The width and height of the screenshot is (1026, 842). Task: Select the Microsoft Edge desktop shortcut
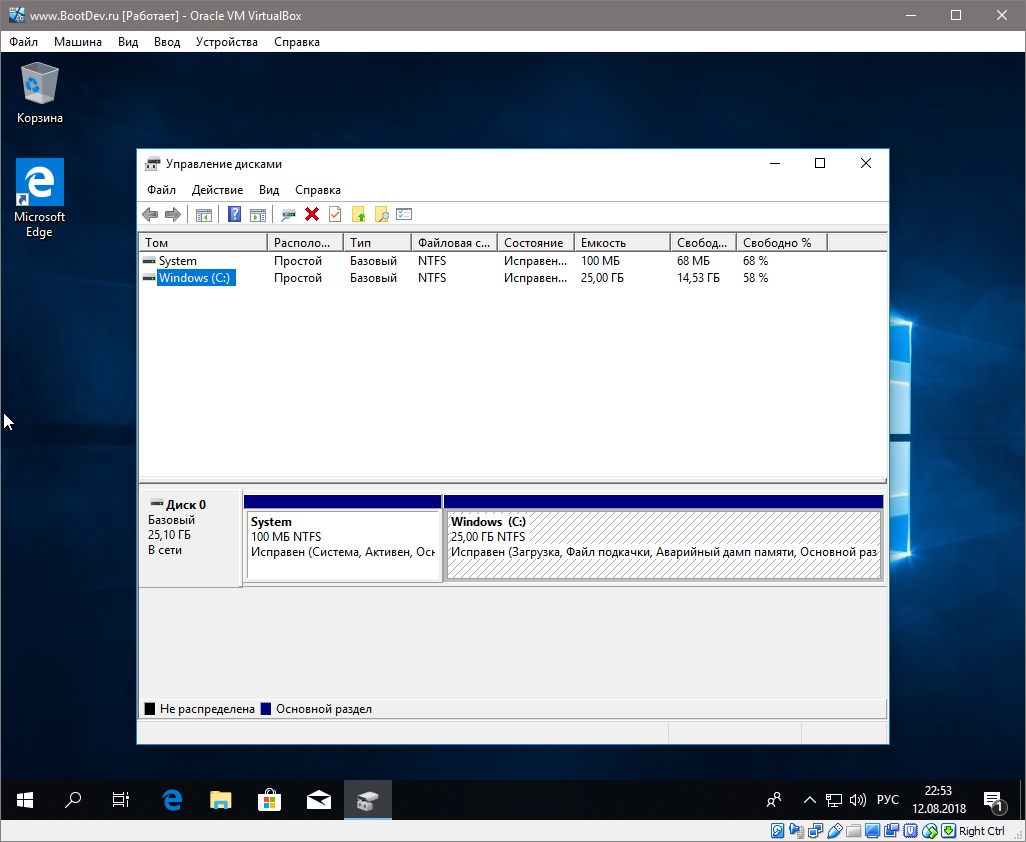click(39, 198)
